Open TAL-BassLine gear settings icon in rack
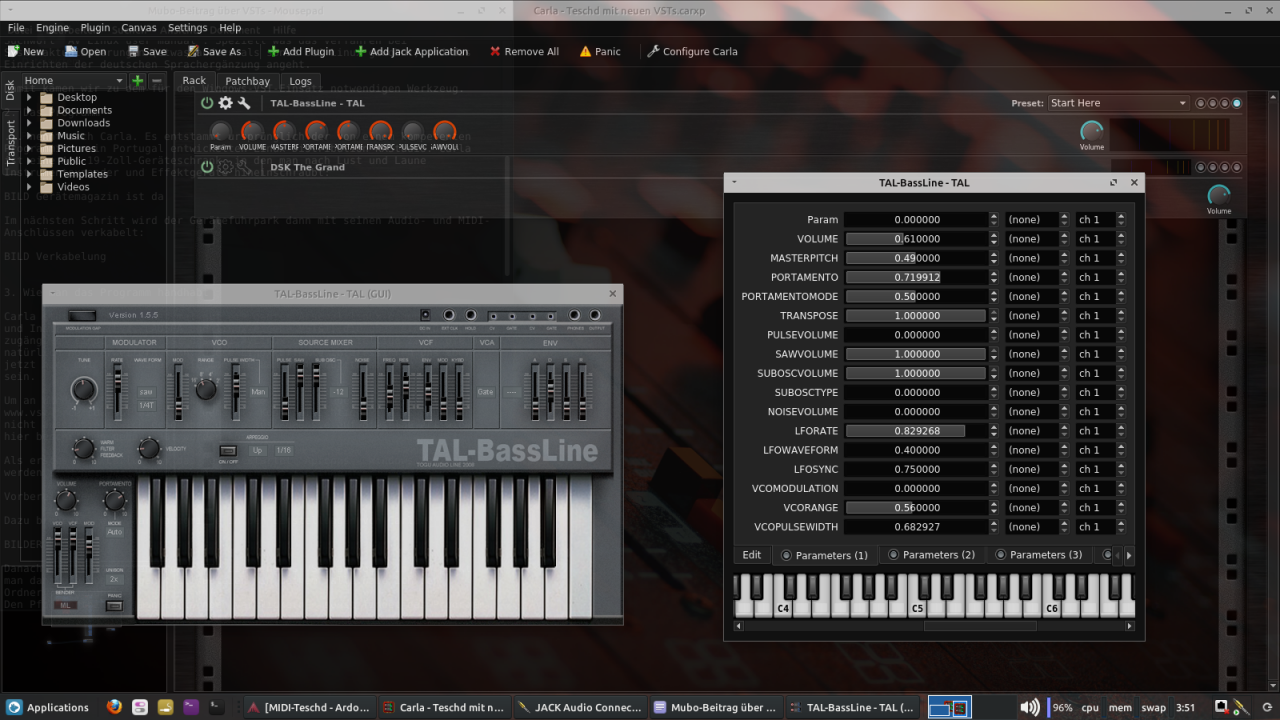 point(225,103)
